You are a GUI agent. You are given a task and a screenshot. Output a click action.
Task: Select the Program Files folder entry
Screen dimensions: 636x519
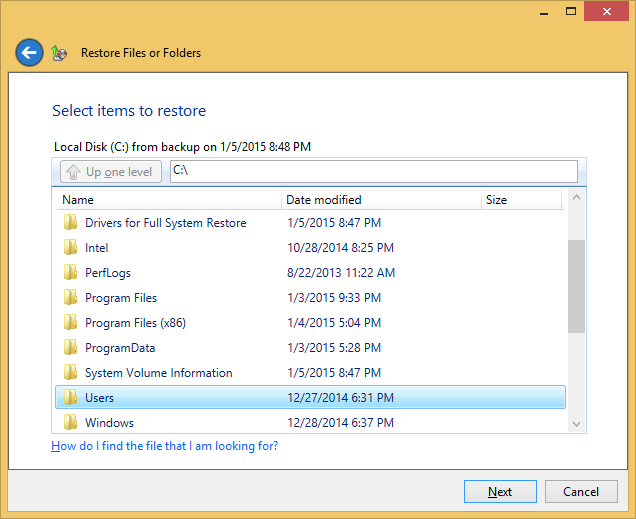point(121,298)
